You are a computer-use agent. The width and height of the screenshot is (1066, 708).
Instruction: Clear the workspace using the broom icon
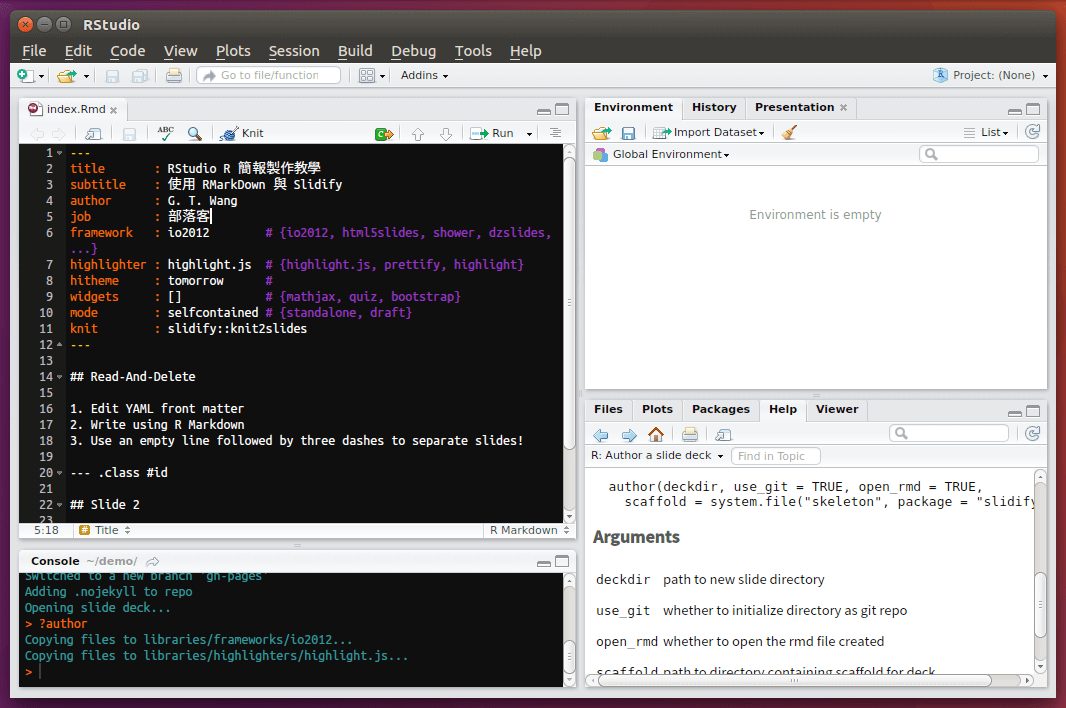[789, 131]
